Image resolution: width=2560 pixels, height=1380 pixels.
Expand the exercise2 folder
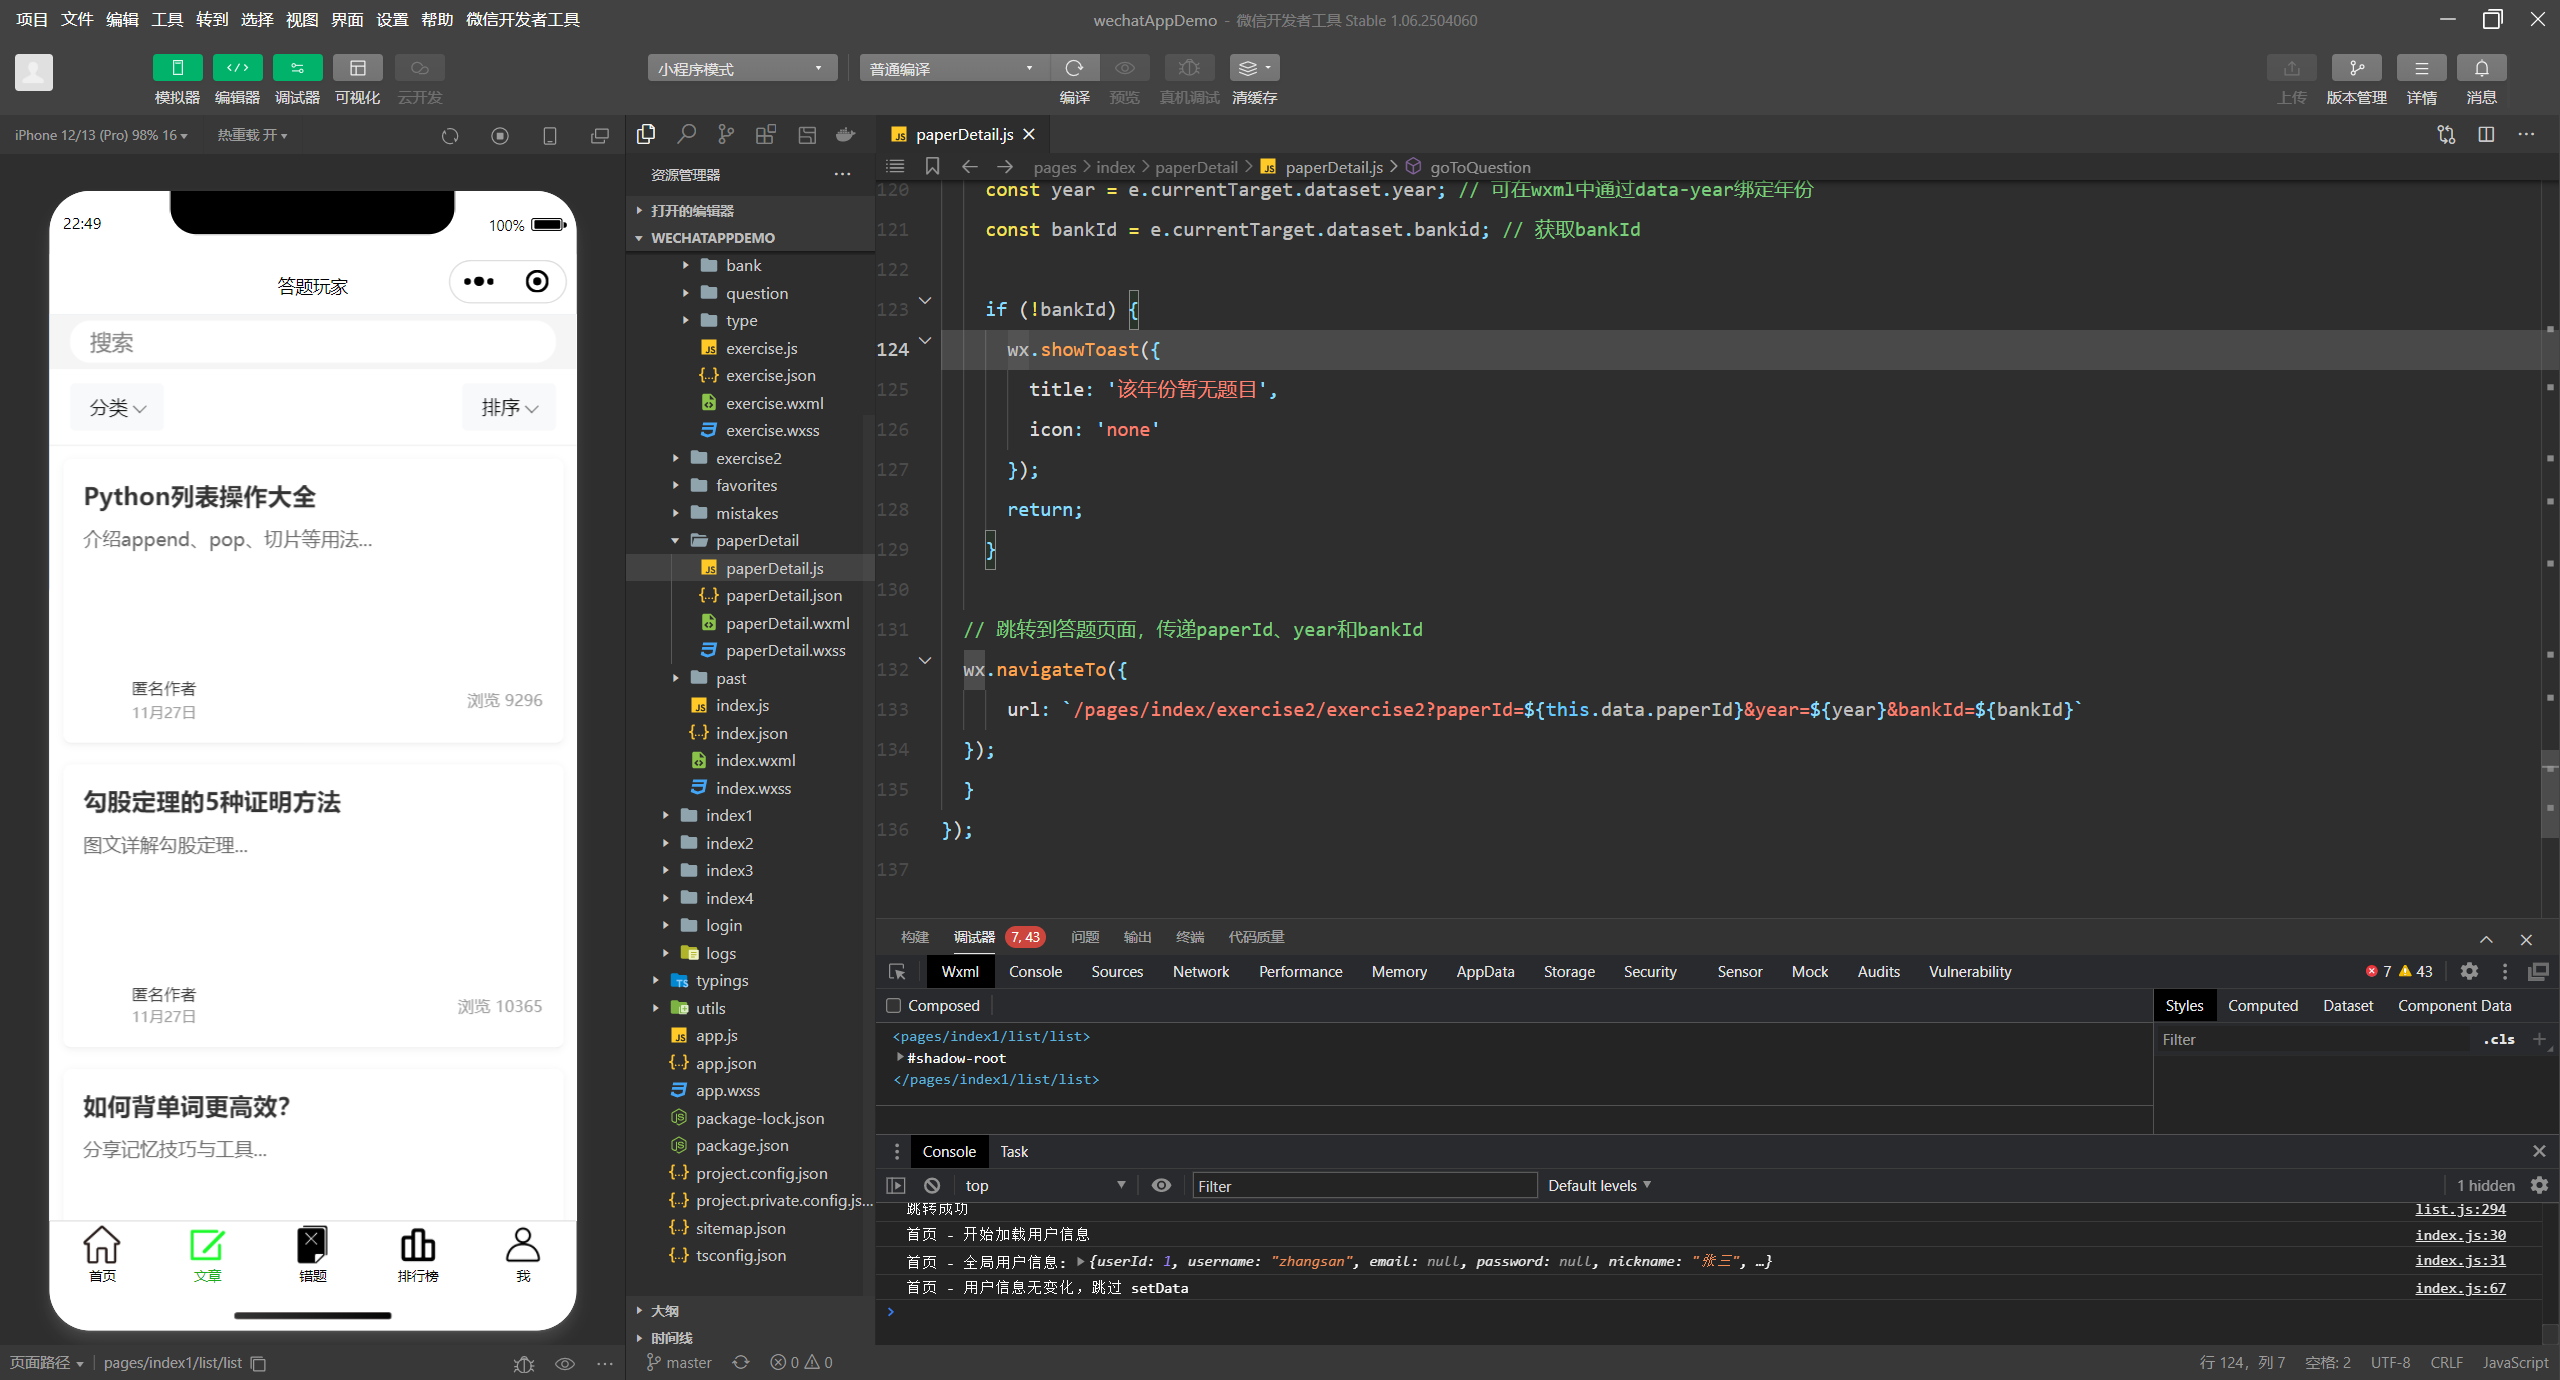click(748, 458)
